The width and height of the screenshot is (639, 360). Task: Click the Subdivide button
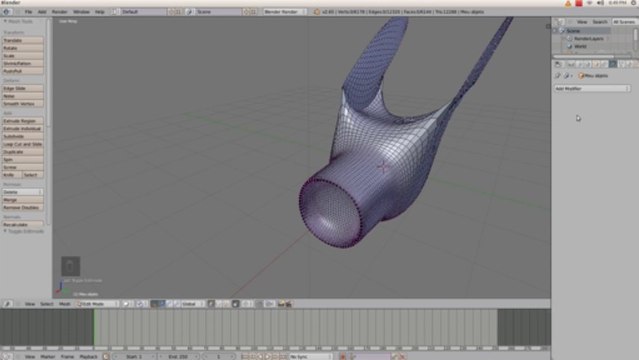tap(23, 137)
